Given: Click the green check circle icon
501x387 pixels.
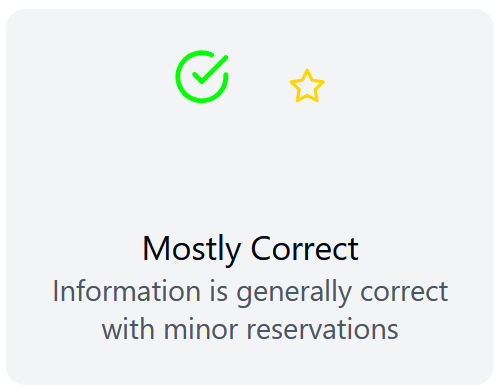Looking at the screenshot, I should tap(202, 77).
